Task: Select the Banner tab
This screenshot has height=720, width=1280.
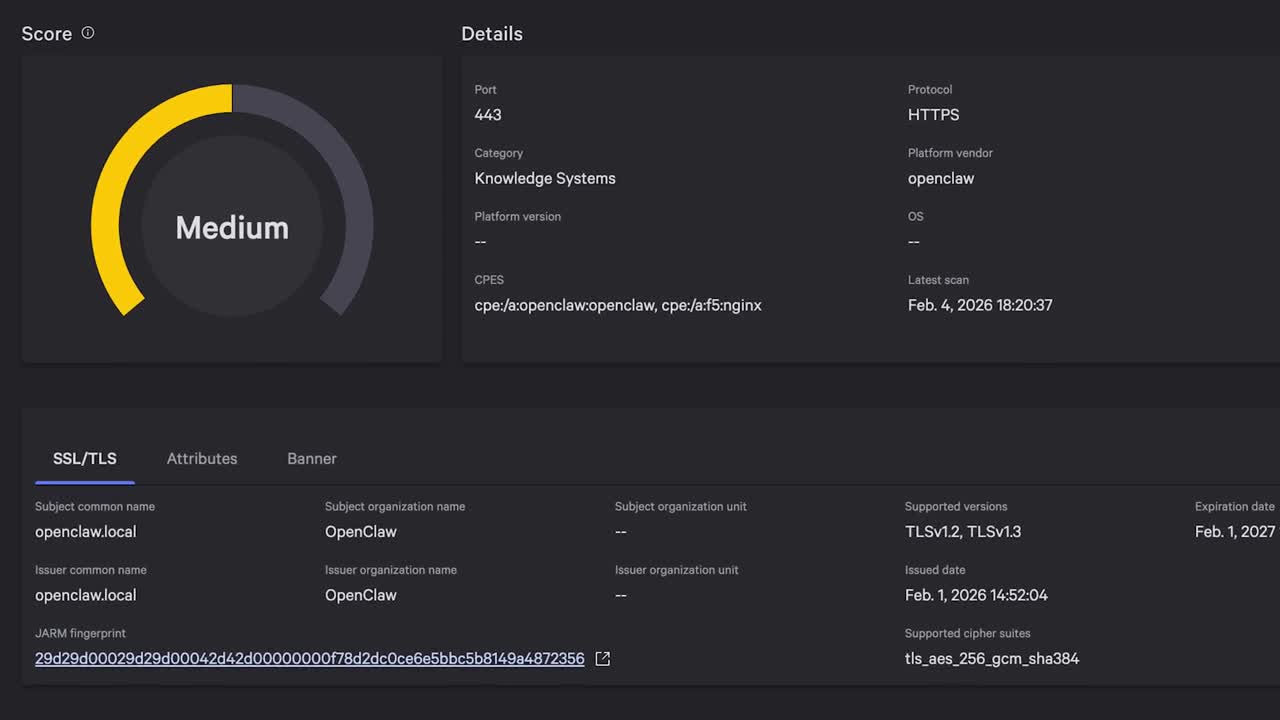Action: tap(312, 459)
